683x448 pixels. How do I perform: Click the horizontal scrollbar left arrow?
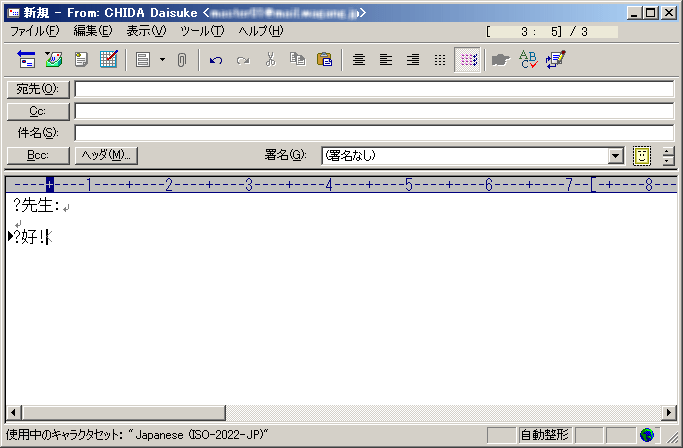(x=14, y=412)
